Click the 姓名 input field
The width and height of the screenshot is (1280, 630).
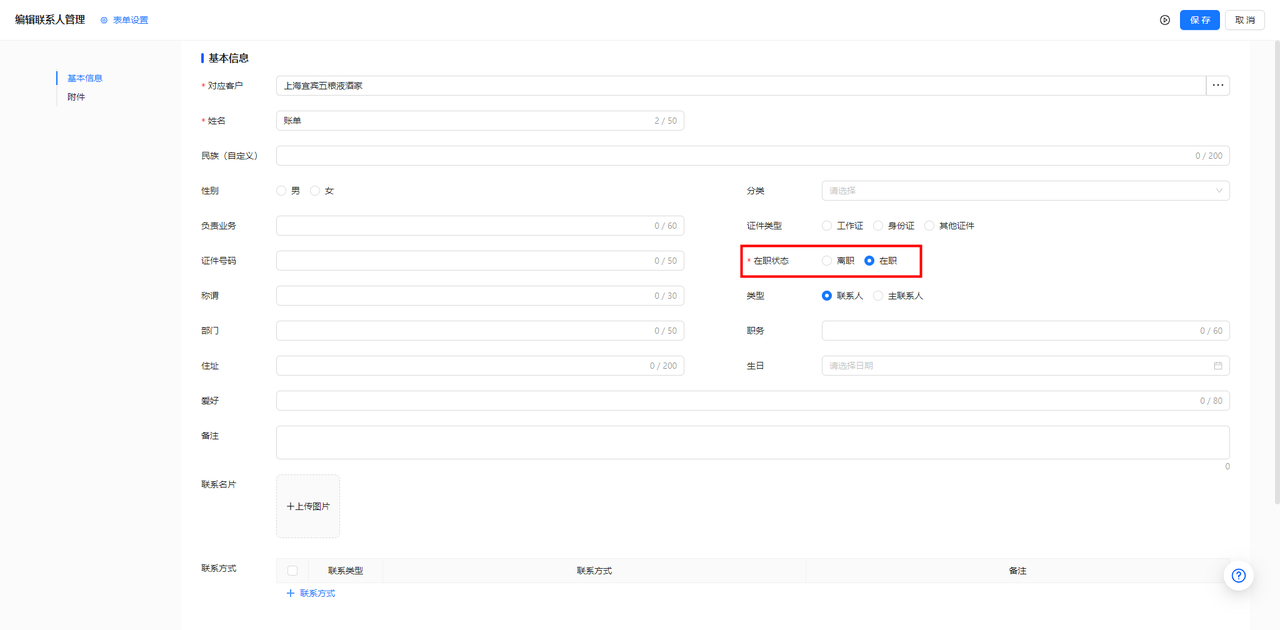pyautogui.click(x=480, y=121)
